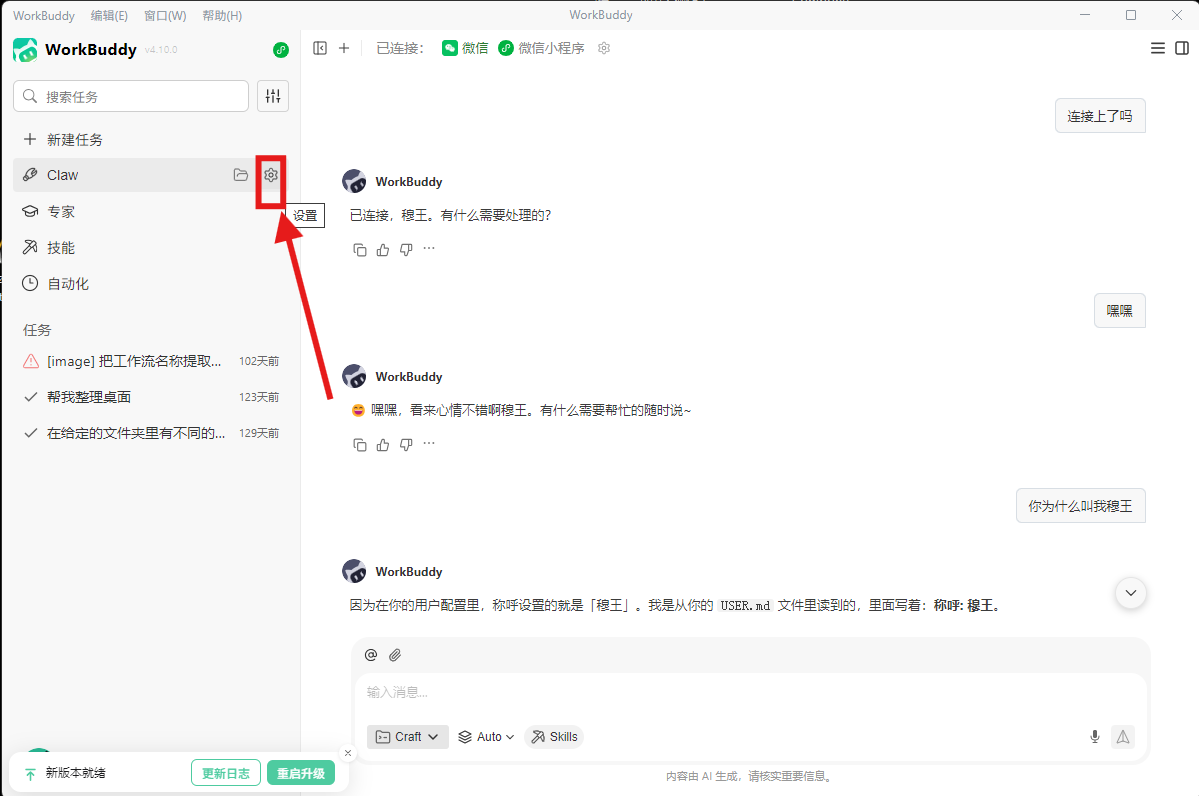Open the WorkBuddy menu in menu bar
Screen dimensions: 1199x796
(44, 15)
